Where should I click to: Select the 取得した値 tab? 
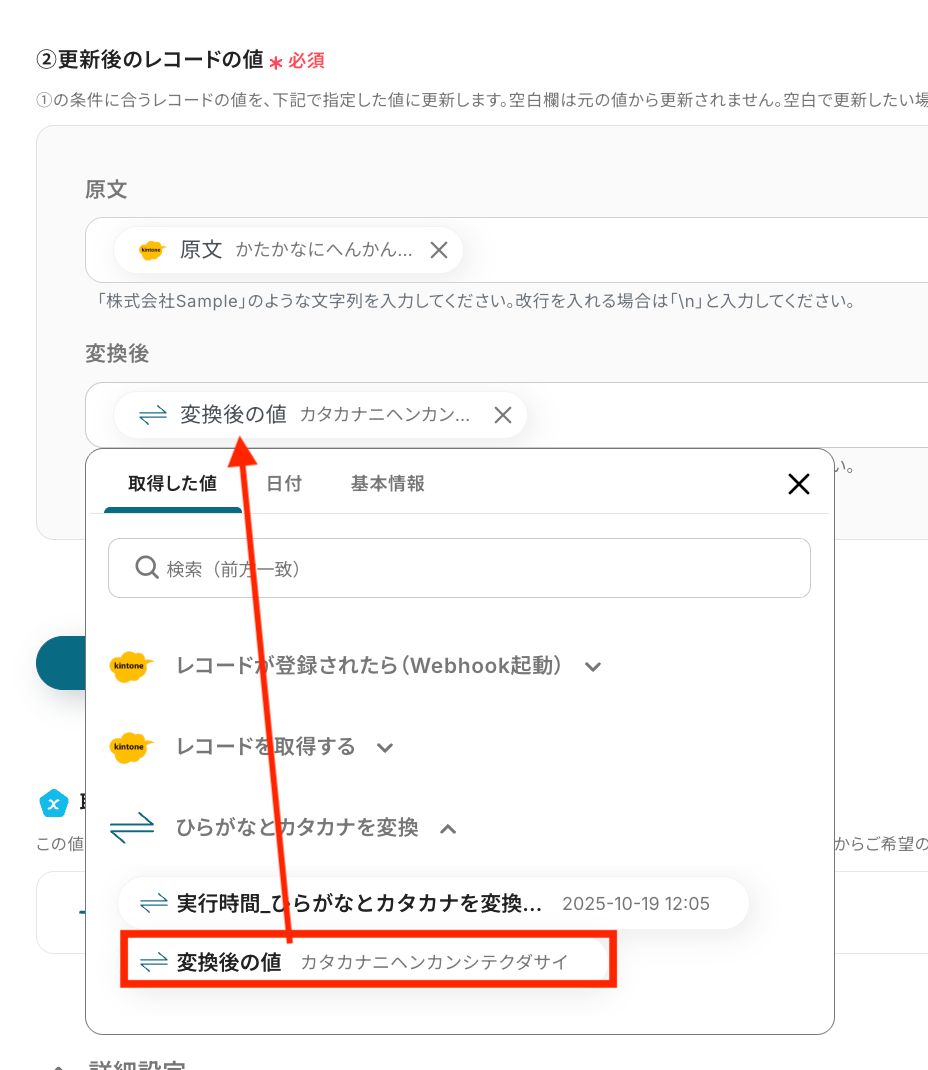pos(172,484)
